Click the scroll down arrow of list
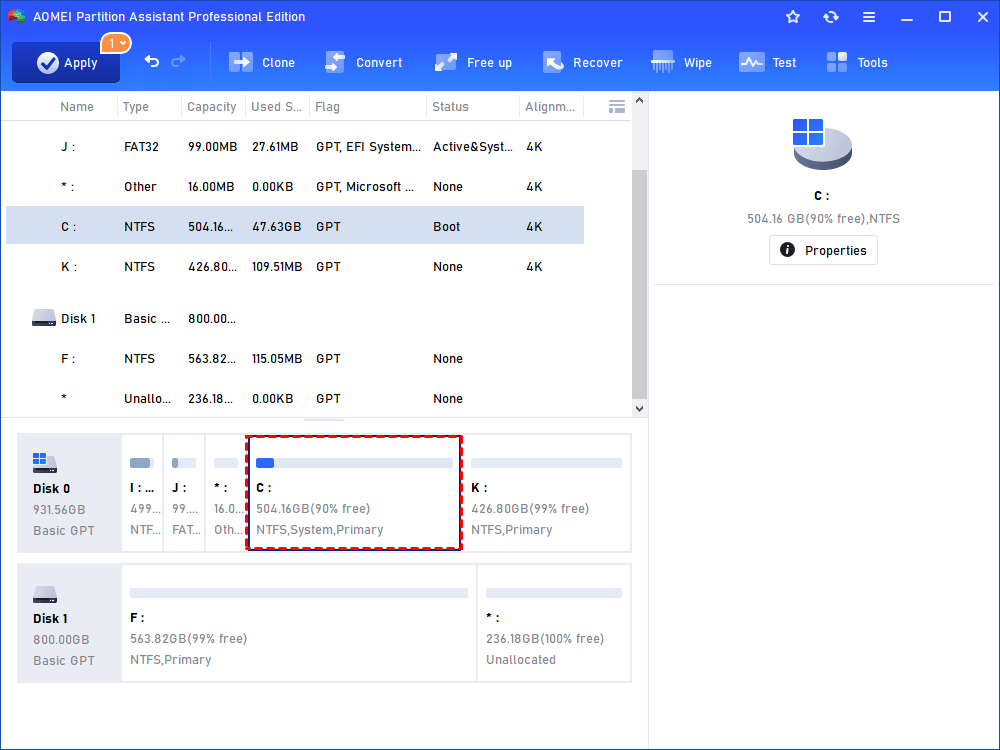This screenshot has width=1000, height=750. coord(640,409)
